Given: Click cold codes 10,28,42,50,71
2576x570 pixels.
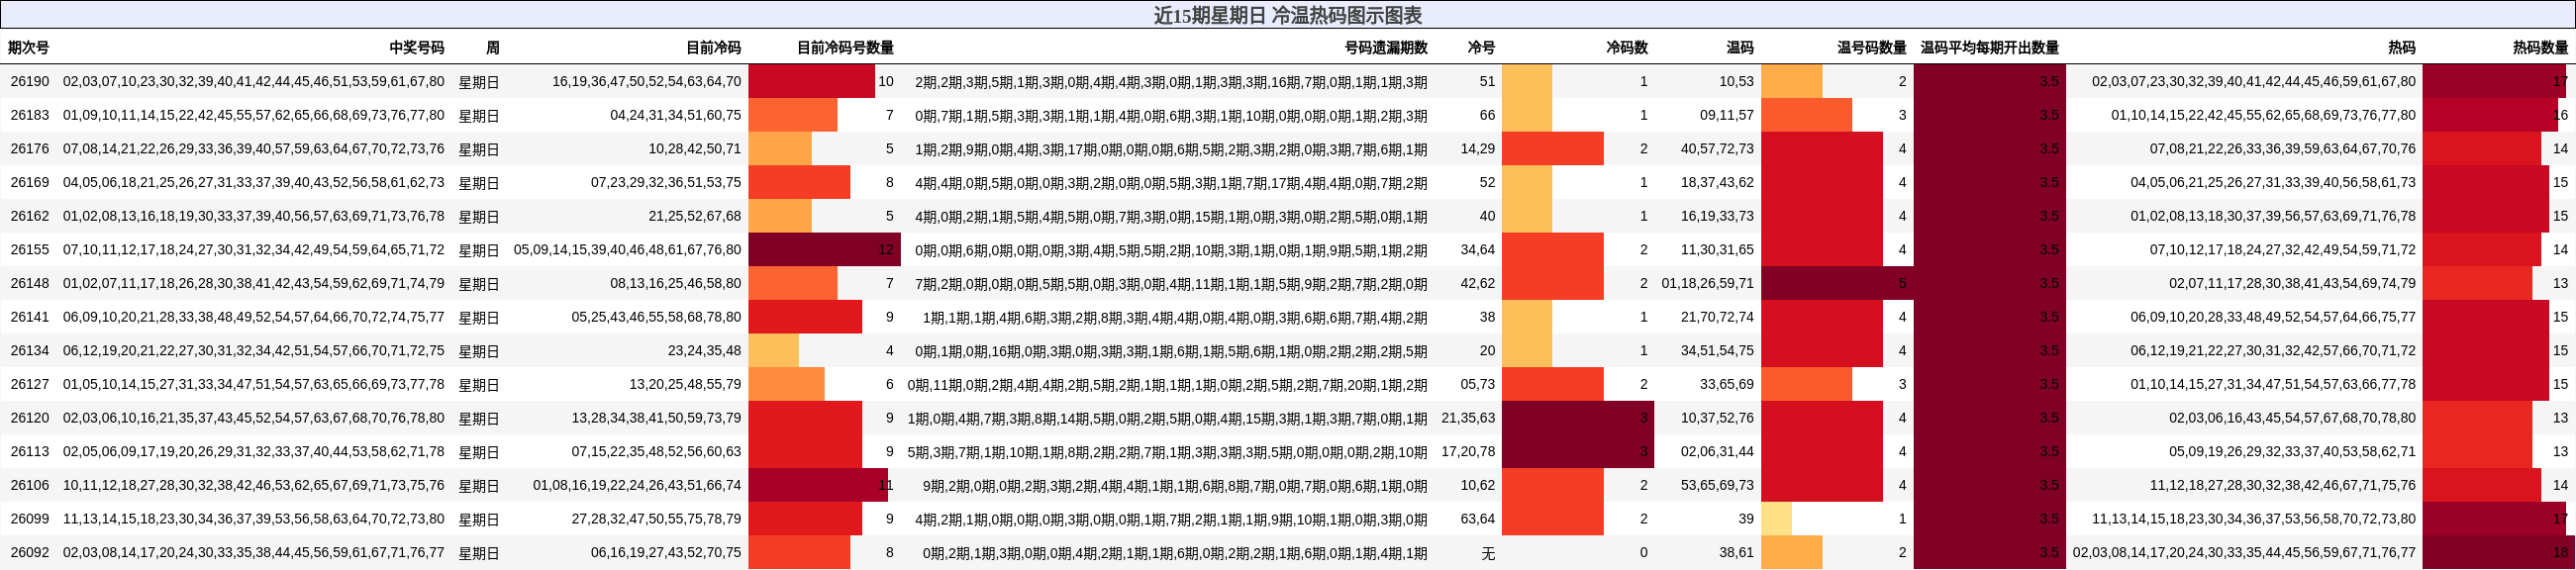Looking at the screenshot, I should point(695,149).
